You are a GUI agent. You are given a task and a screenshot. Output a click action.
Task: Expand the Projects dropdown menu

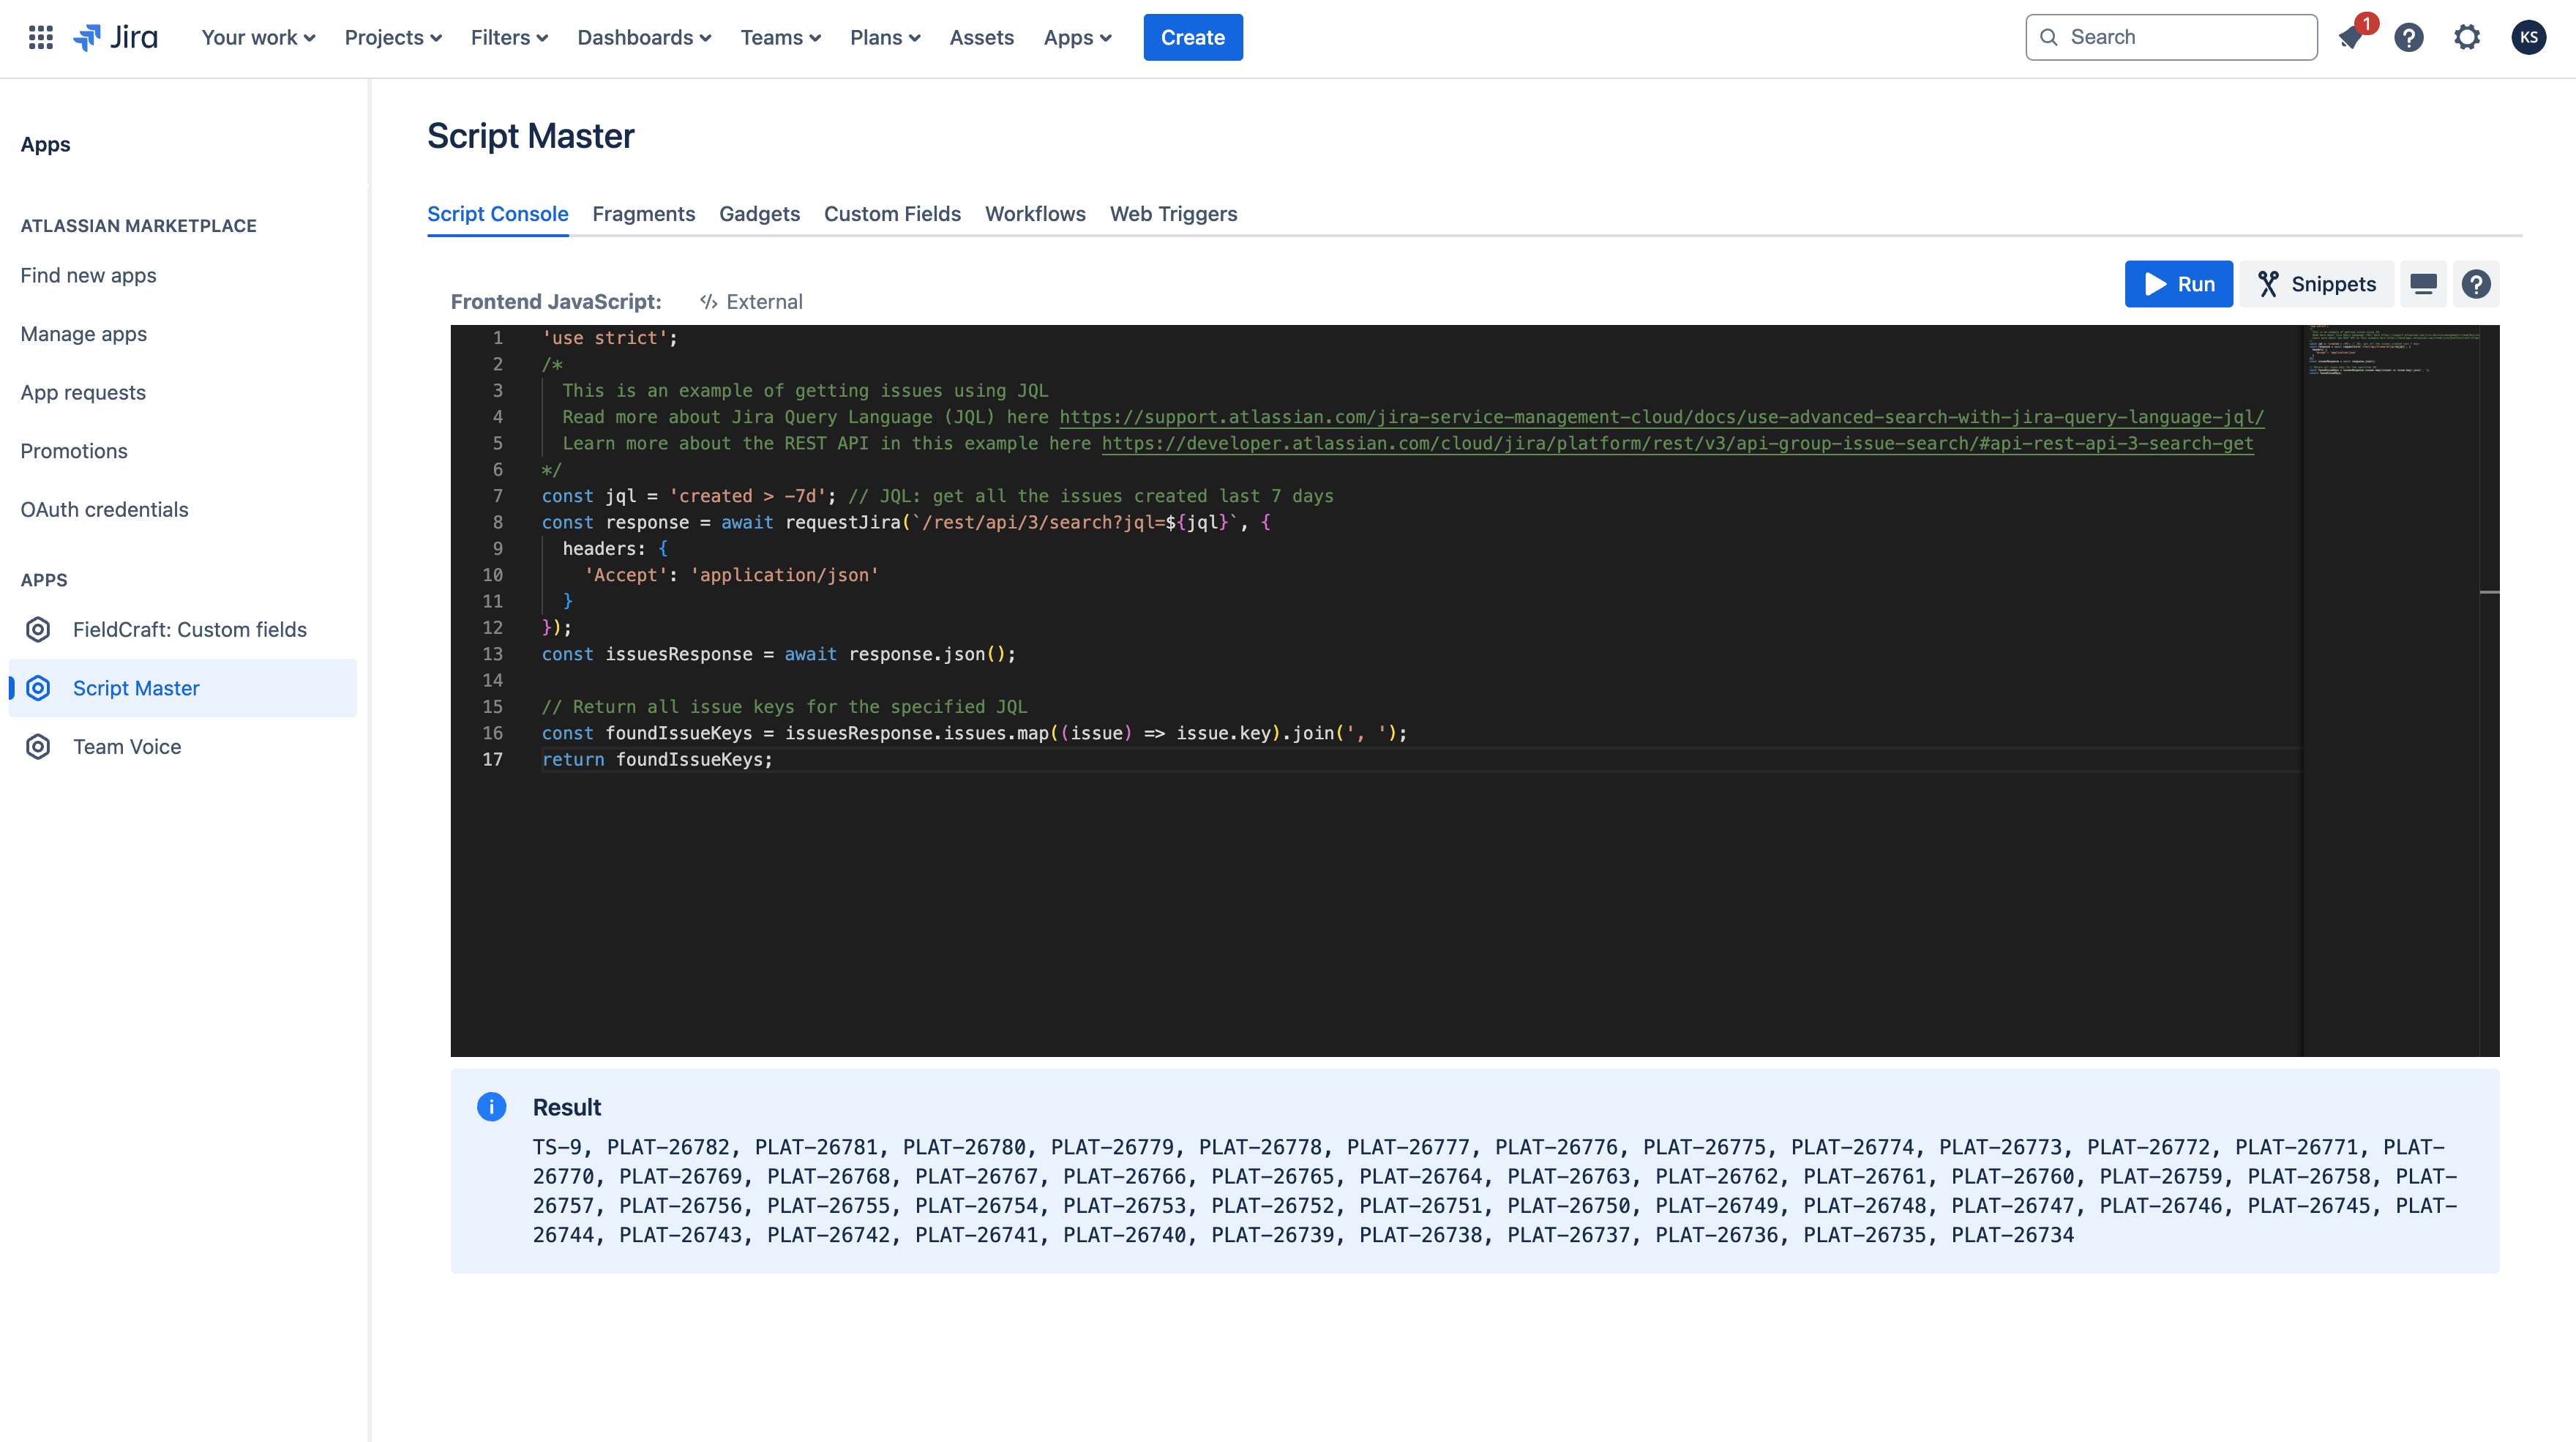(392, 37)
